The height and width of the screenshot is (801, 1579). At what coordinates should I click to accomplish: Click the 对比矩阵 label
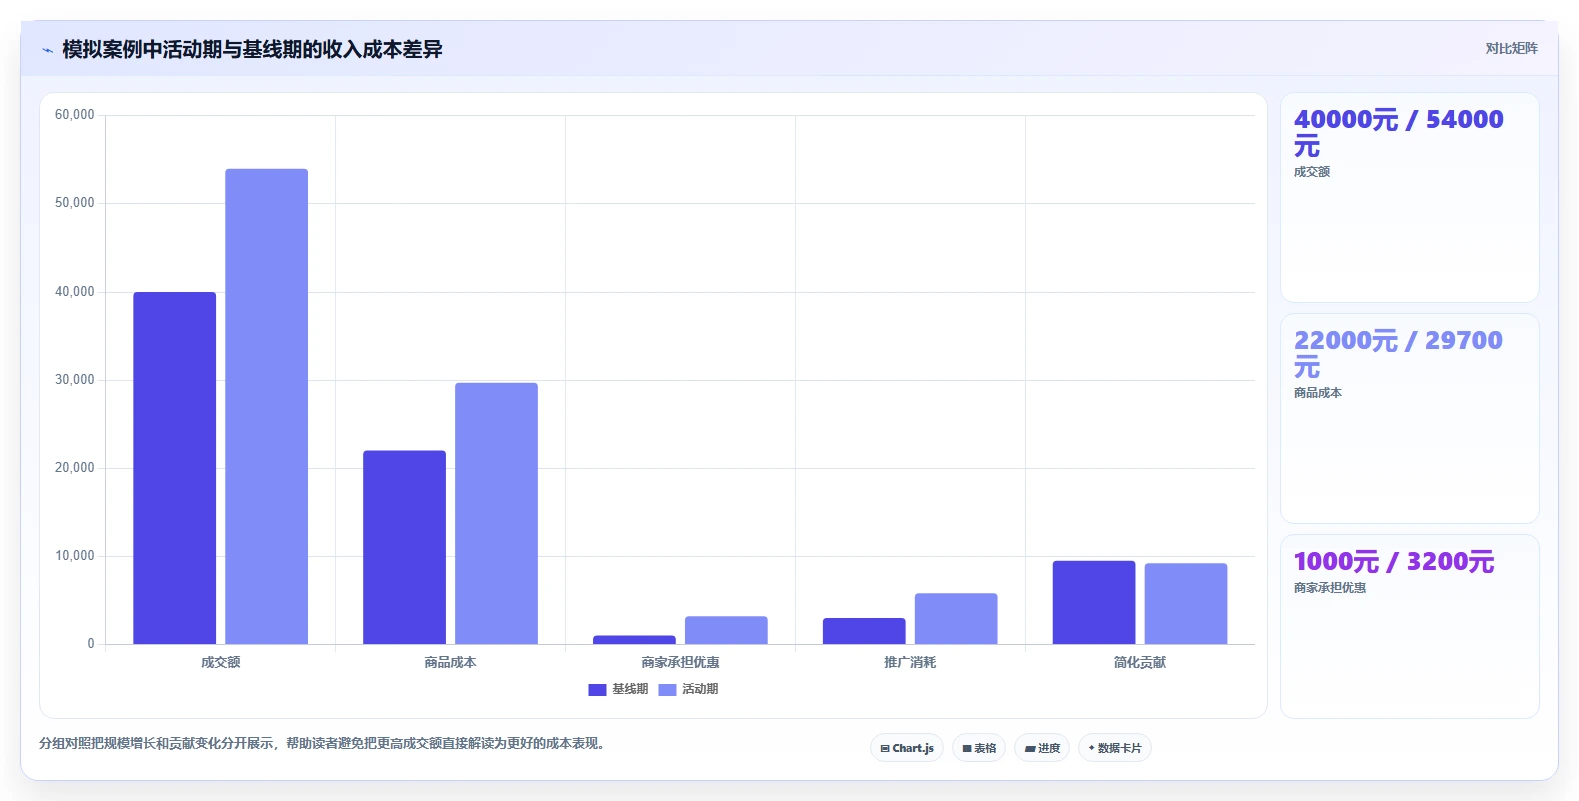tap(1511, 48)
